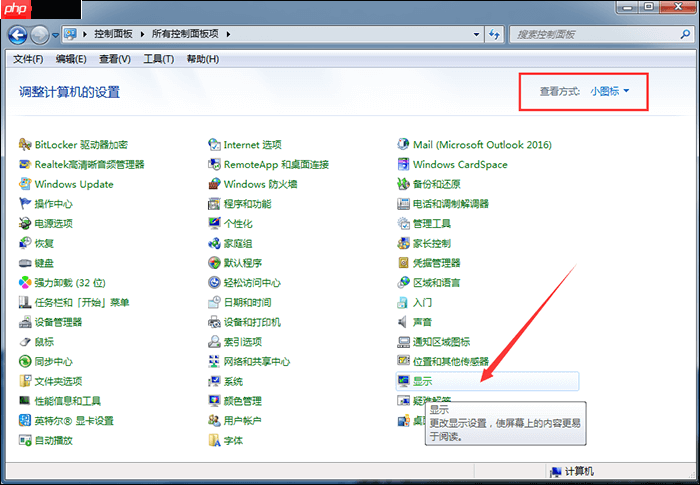Open the recent pages dropdown beside Forward
700x485 pixels.
click(x=55, y=35)
